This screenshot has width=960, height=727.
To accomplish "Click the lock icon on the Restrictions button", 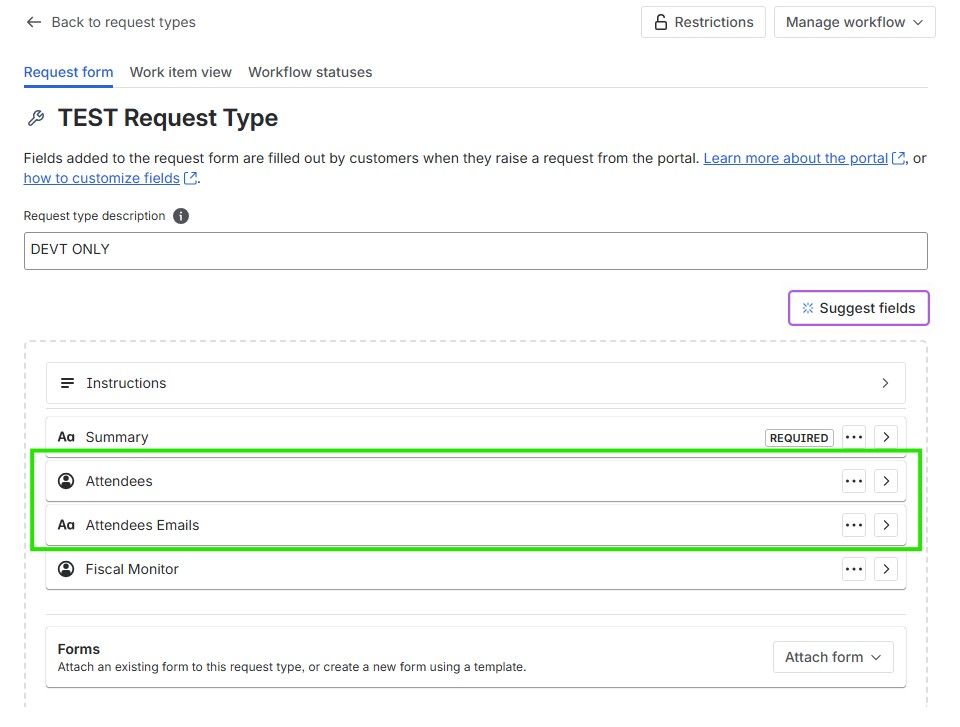I will point(660,21).
